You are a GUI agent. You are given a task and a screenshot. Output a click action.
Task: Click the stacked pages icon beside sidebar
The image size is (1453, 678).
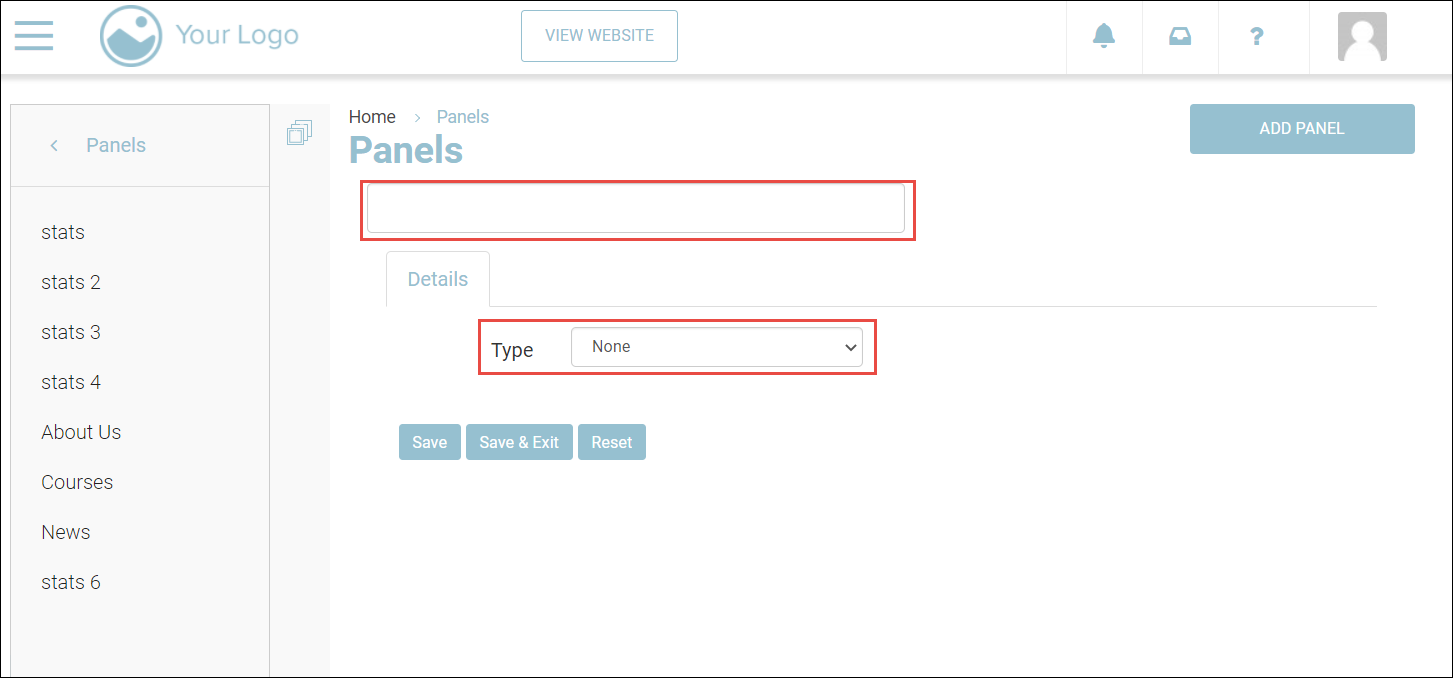(x=299, y=133)
